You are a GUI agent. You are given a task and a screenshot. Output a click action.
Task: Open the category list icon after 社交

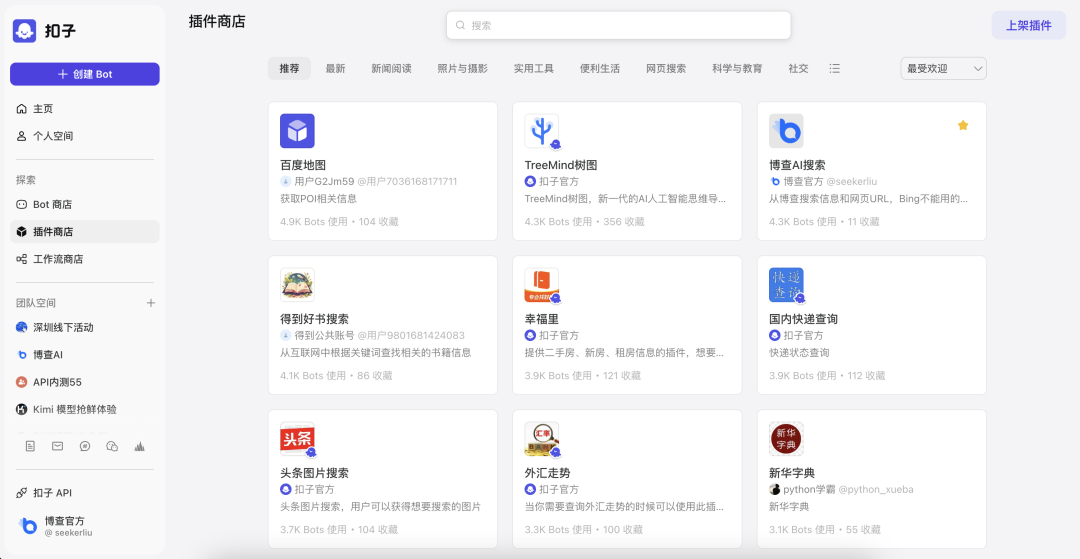835,69
